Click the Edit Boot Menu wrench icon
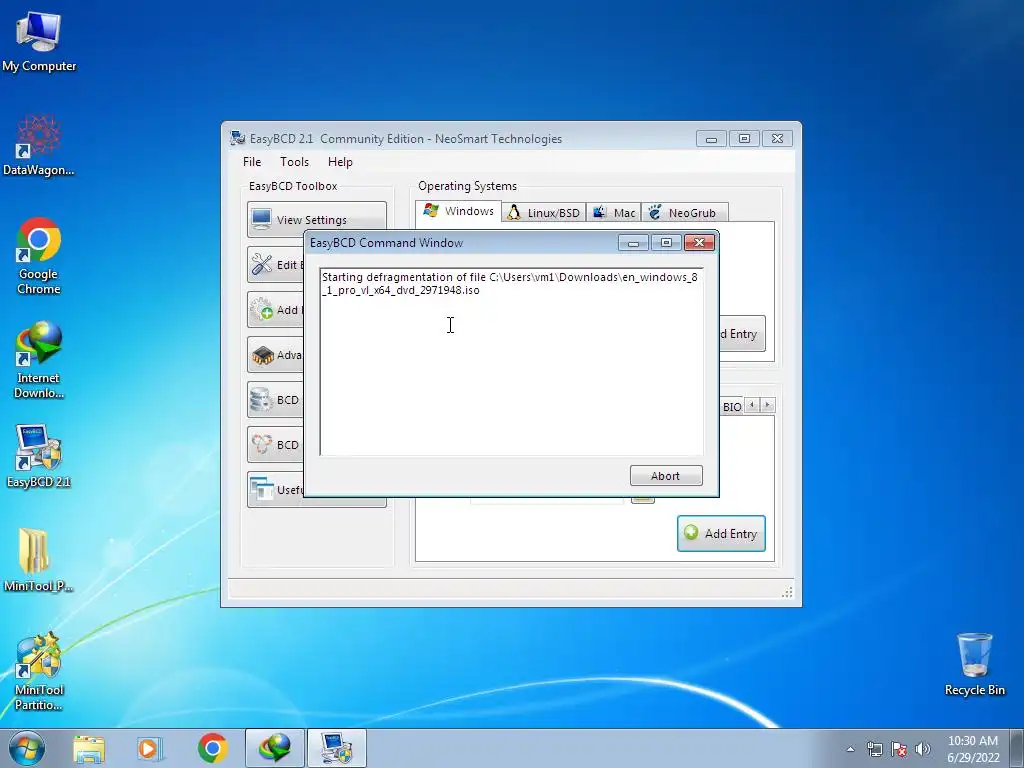 coord(262,264)
